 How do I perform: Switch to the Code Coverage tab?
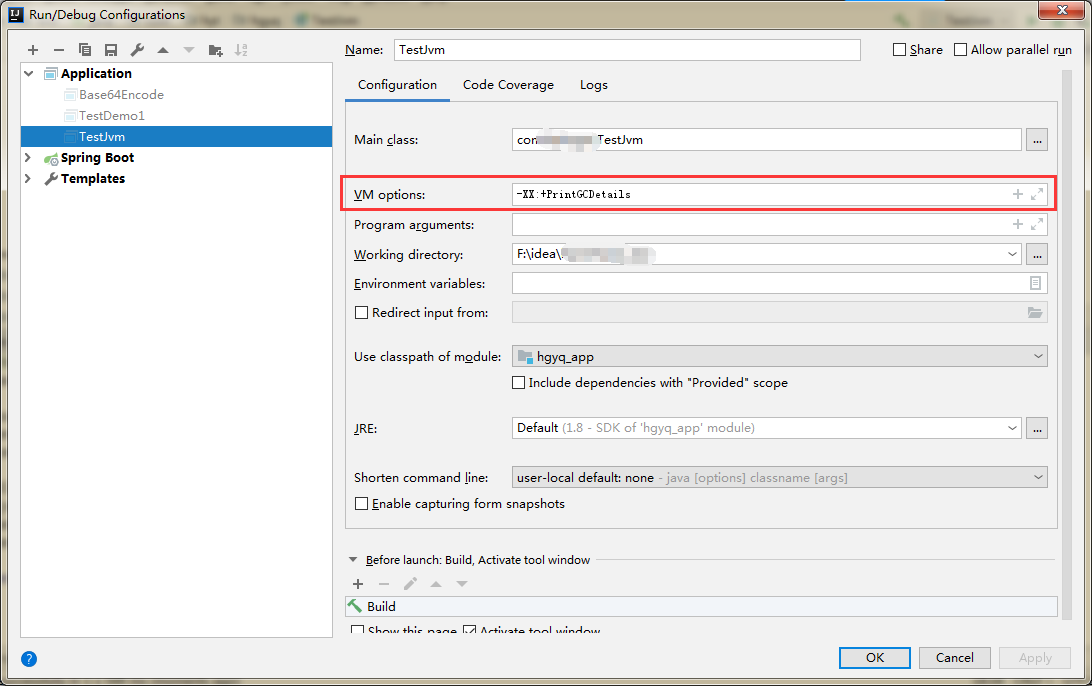click(508, 85)
